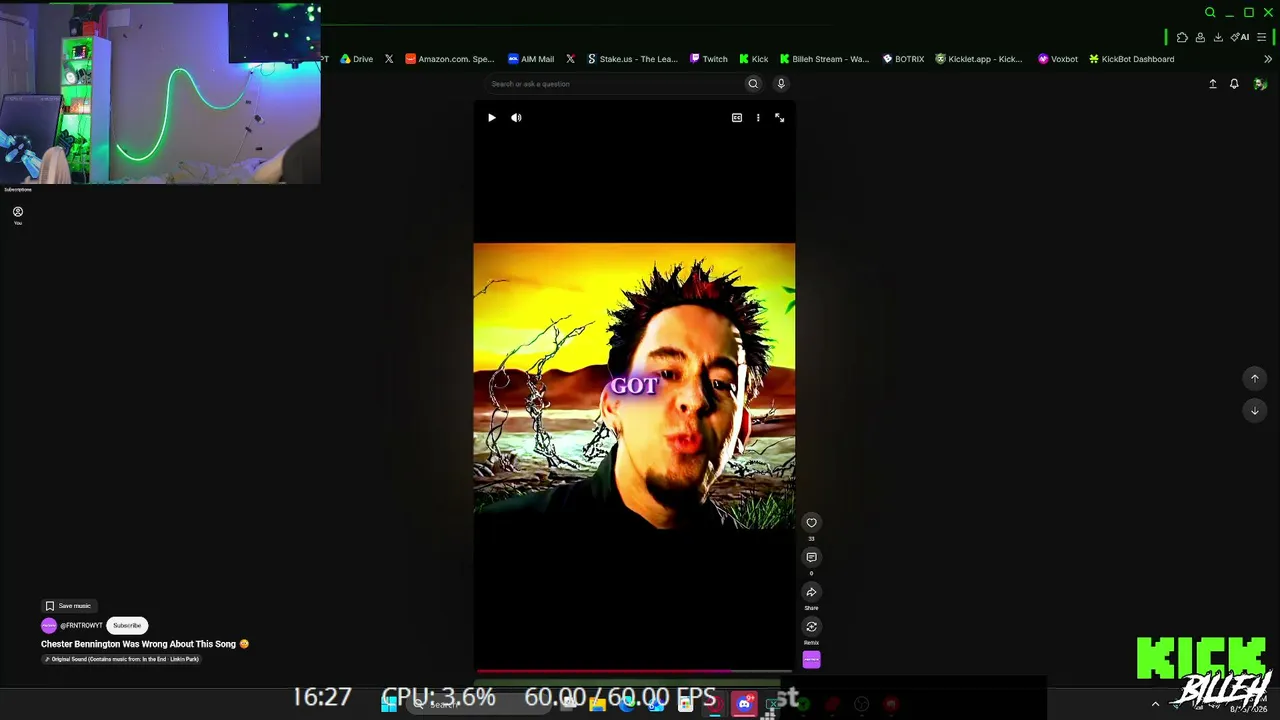Viewport: 1280px width, 720px height.
Task: Open the browser profile icon
Action: point(1200,37)
